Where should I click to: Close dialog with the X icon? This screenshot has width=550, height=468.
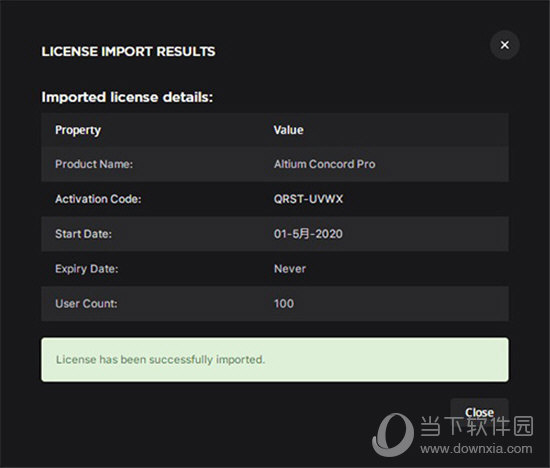pos(504,45)
